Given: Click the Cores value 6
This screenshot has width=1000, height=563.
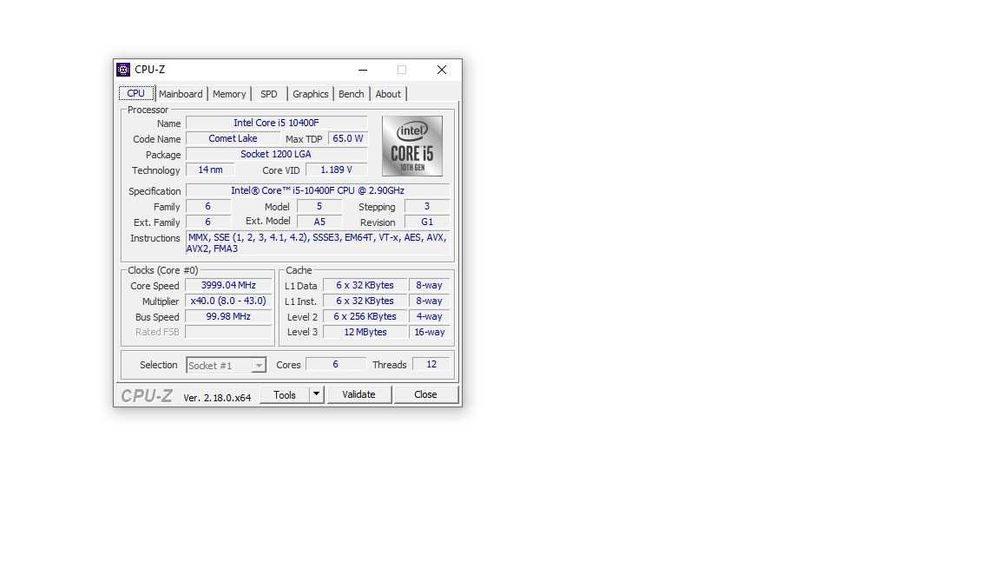Looking at the screenshot, I should pos(335,365).
